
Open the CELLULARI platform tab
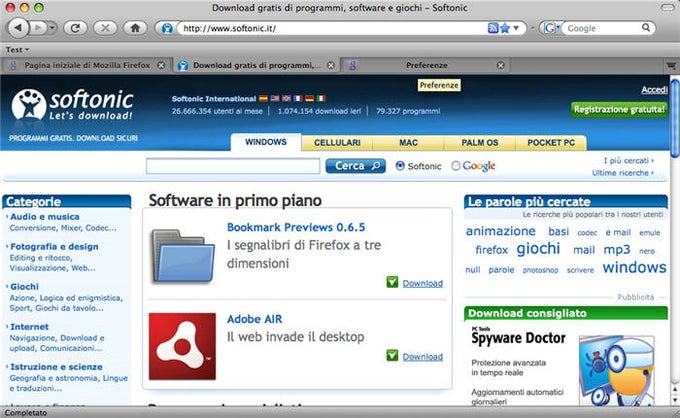click(337, 143)
